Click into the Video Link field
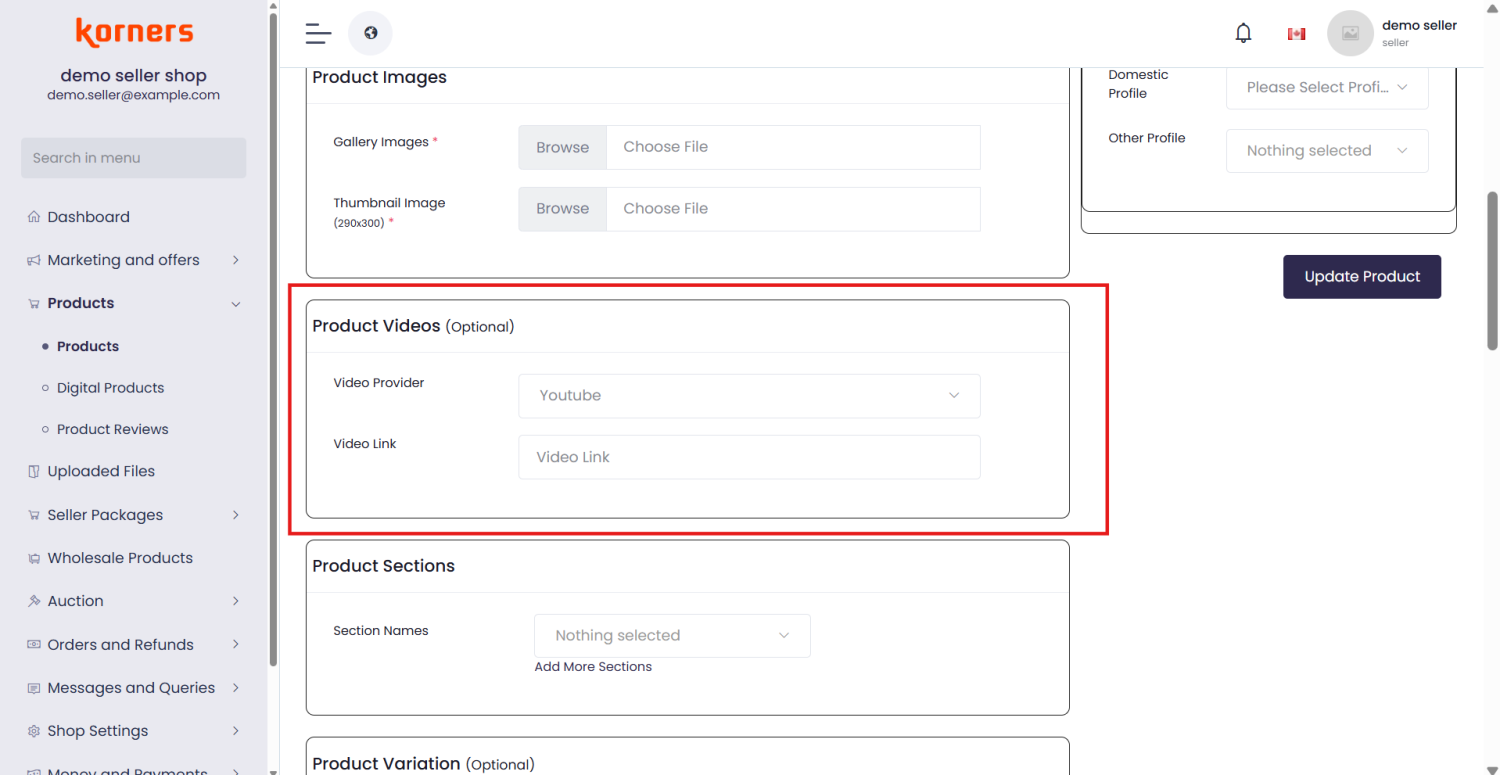This screenshot has width=1500, height=775. 748,457
